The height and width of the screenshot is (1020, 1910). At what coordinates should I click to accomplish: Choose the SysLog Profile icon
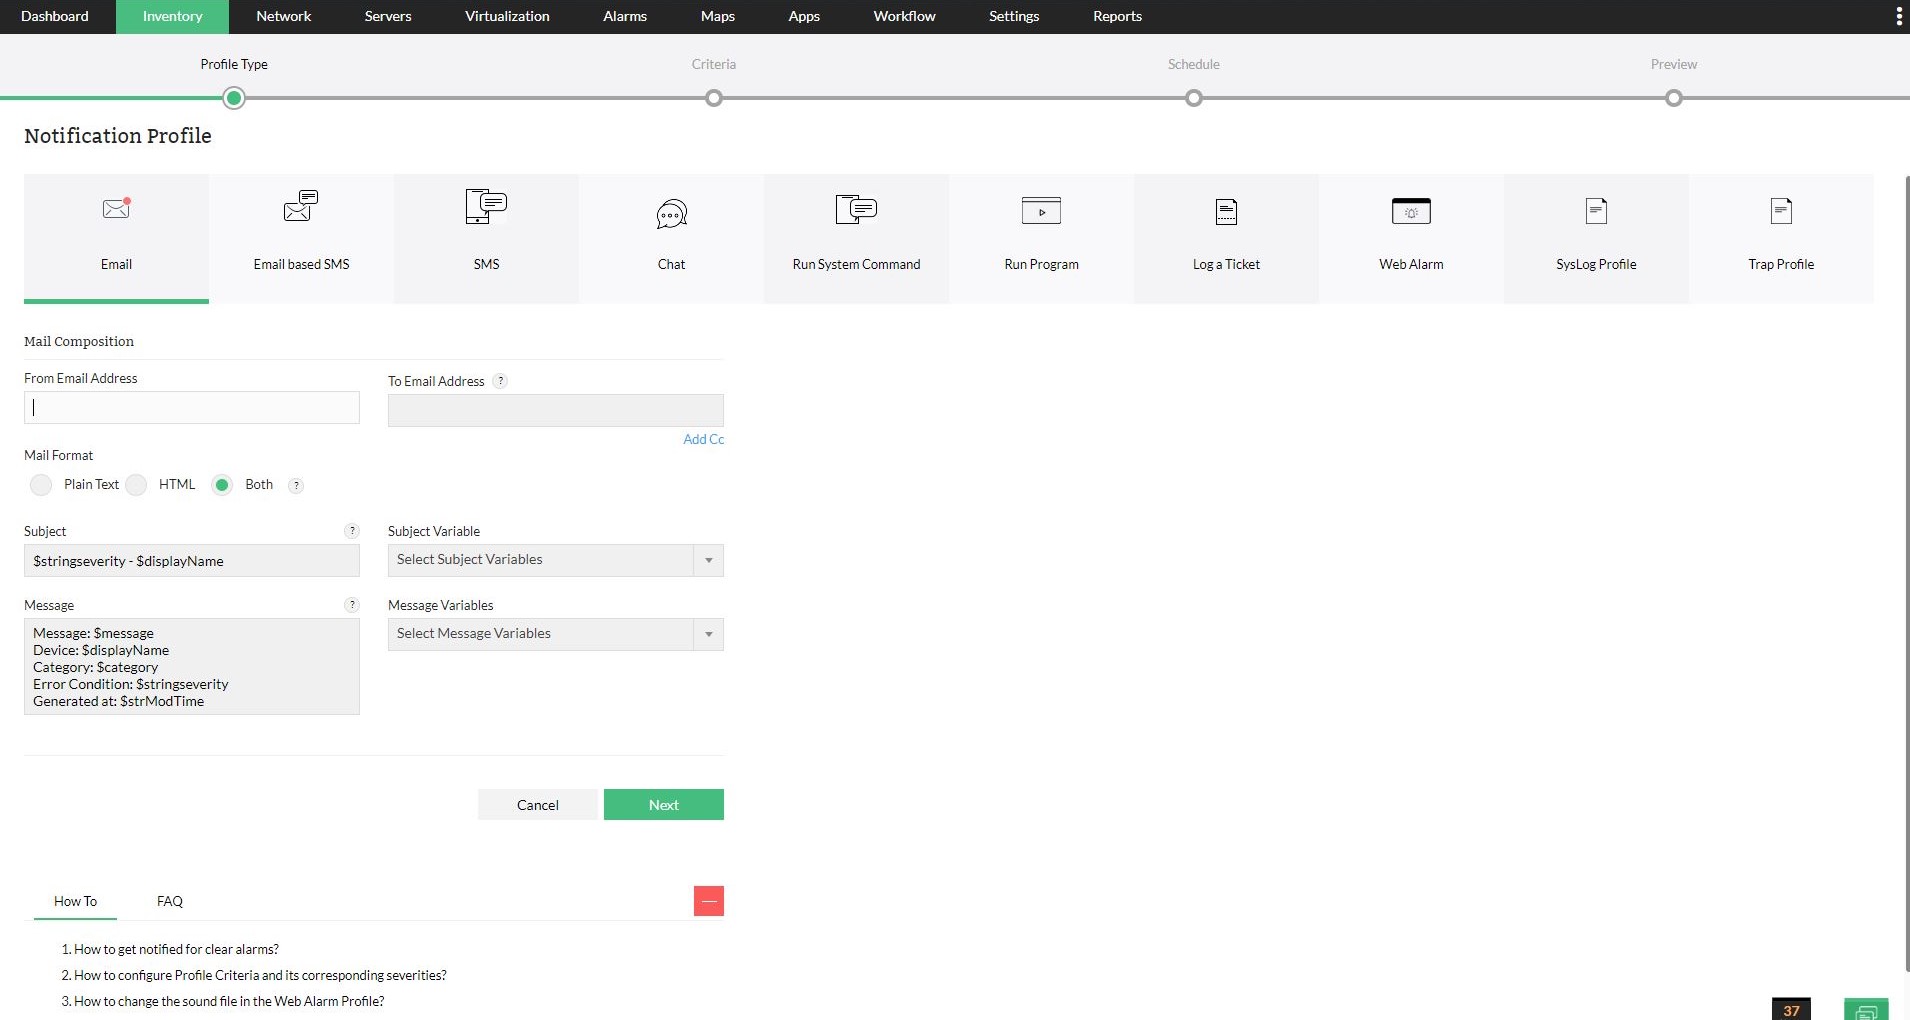click(x=1596, y=211)
